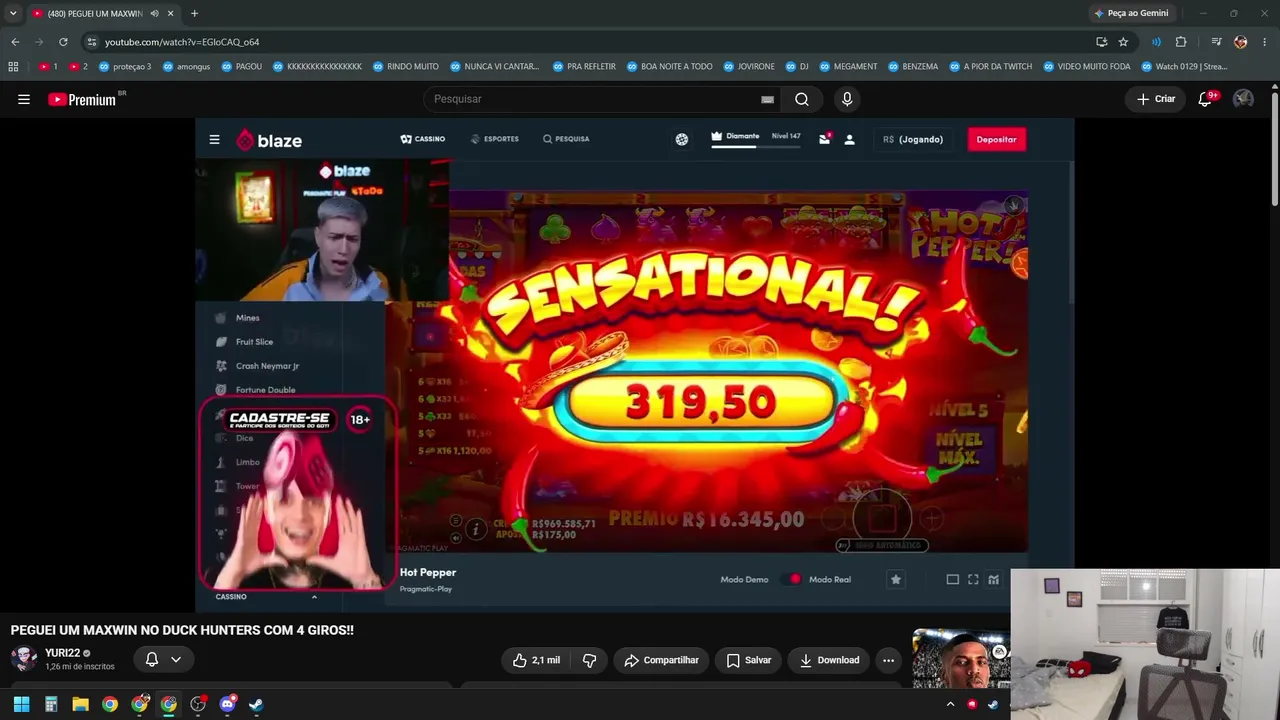Open the CASSINO tab on Blaze
This screenshot has height=720, width=1280.
pyautogui.click(x=423, y=139)
